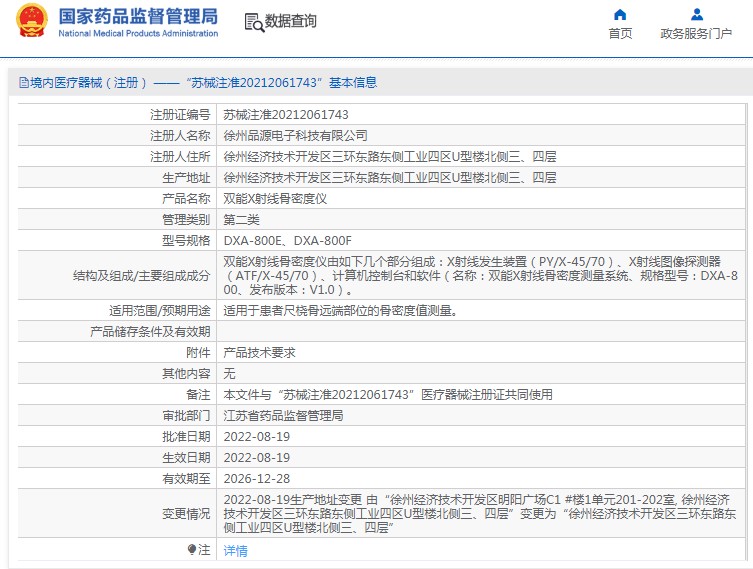Open the 数据查询 search icon
The image size is (753, 569).
(254, 23)
